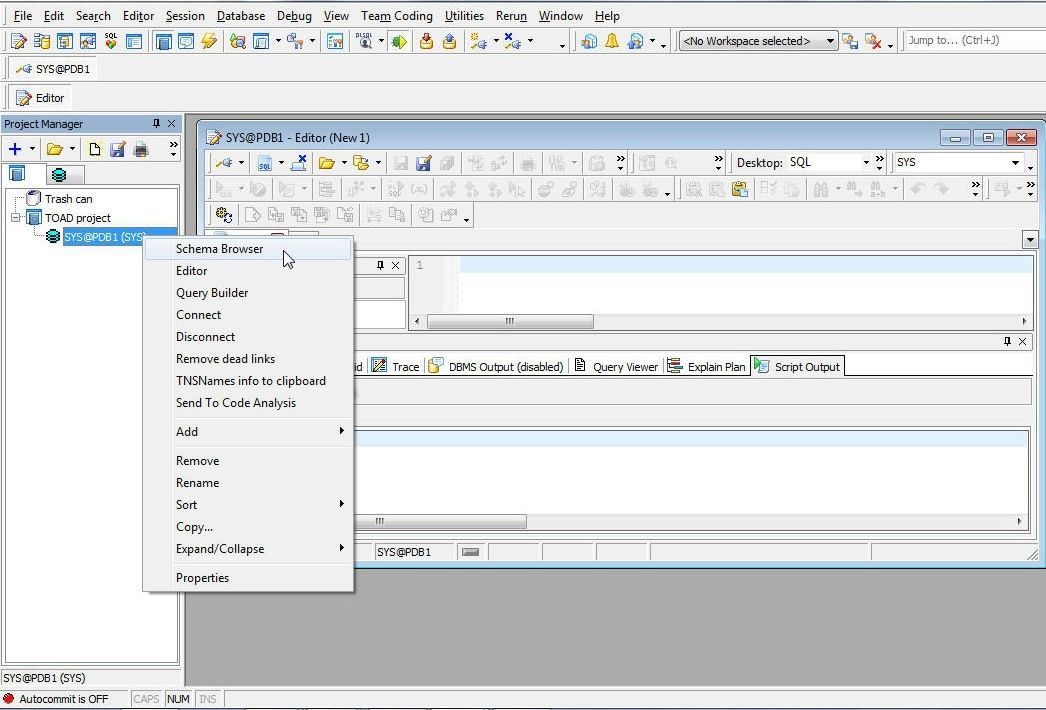The height and width of the screenshot is (710, 1046).
Task: Click the yellow lightning bolt icon in the main toolbar
Action: (x=209, y=41)
